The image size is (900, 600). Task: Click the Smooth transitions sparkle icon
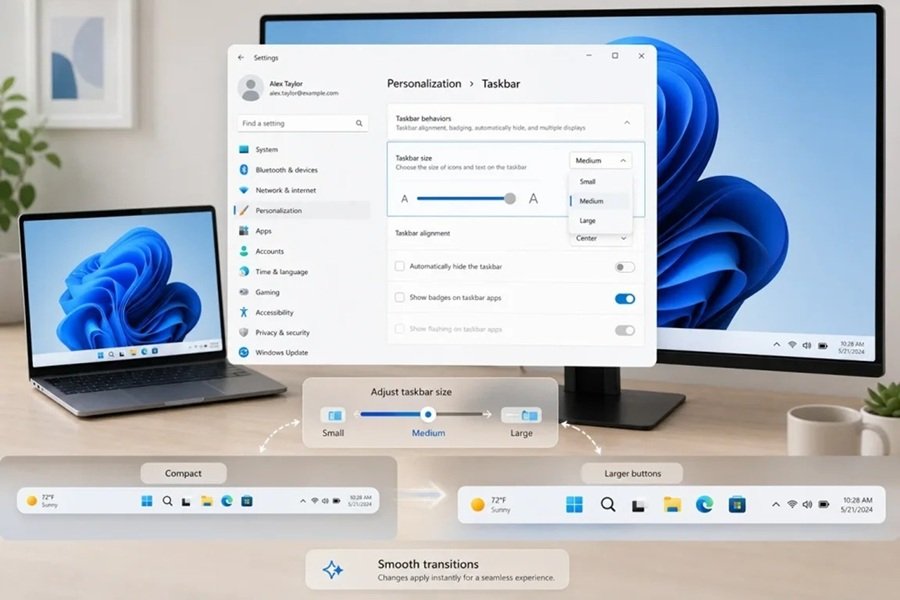tap(333, 570)
